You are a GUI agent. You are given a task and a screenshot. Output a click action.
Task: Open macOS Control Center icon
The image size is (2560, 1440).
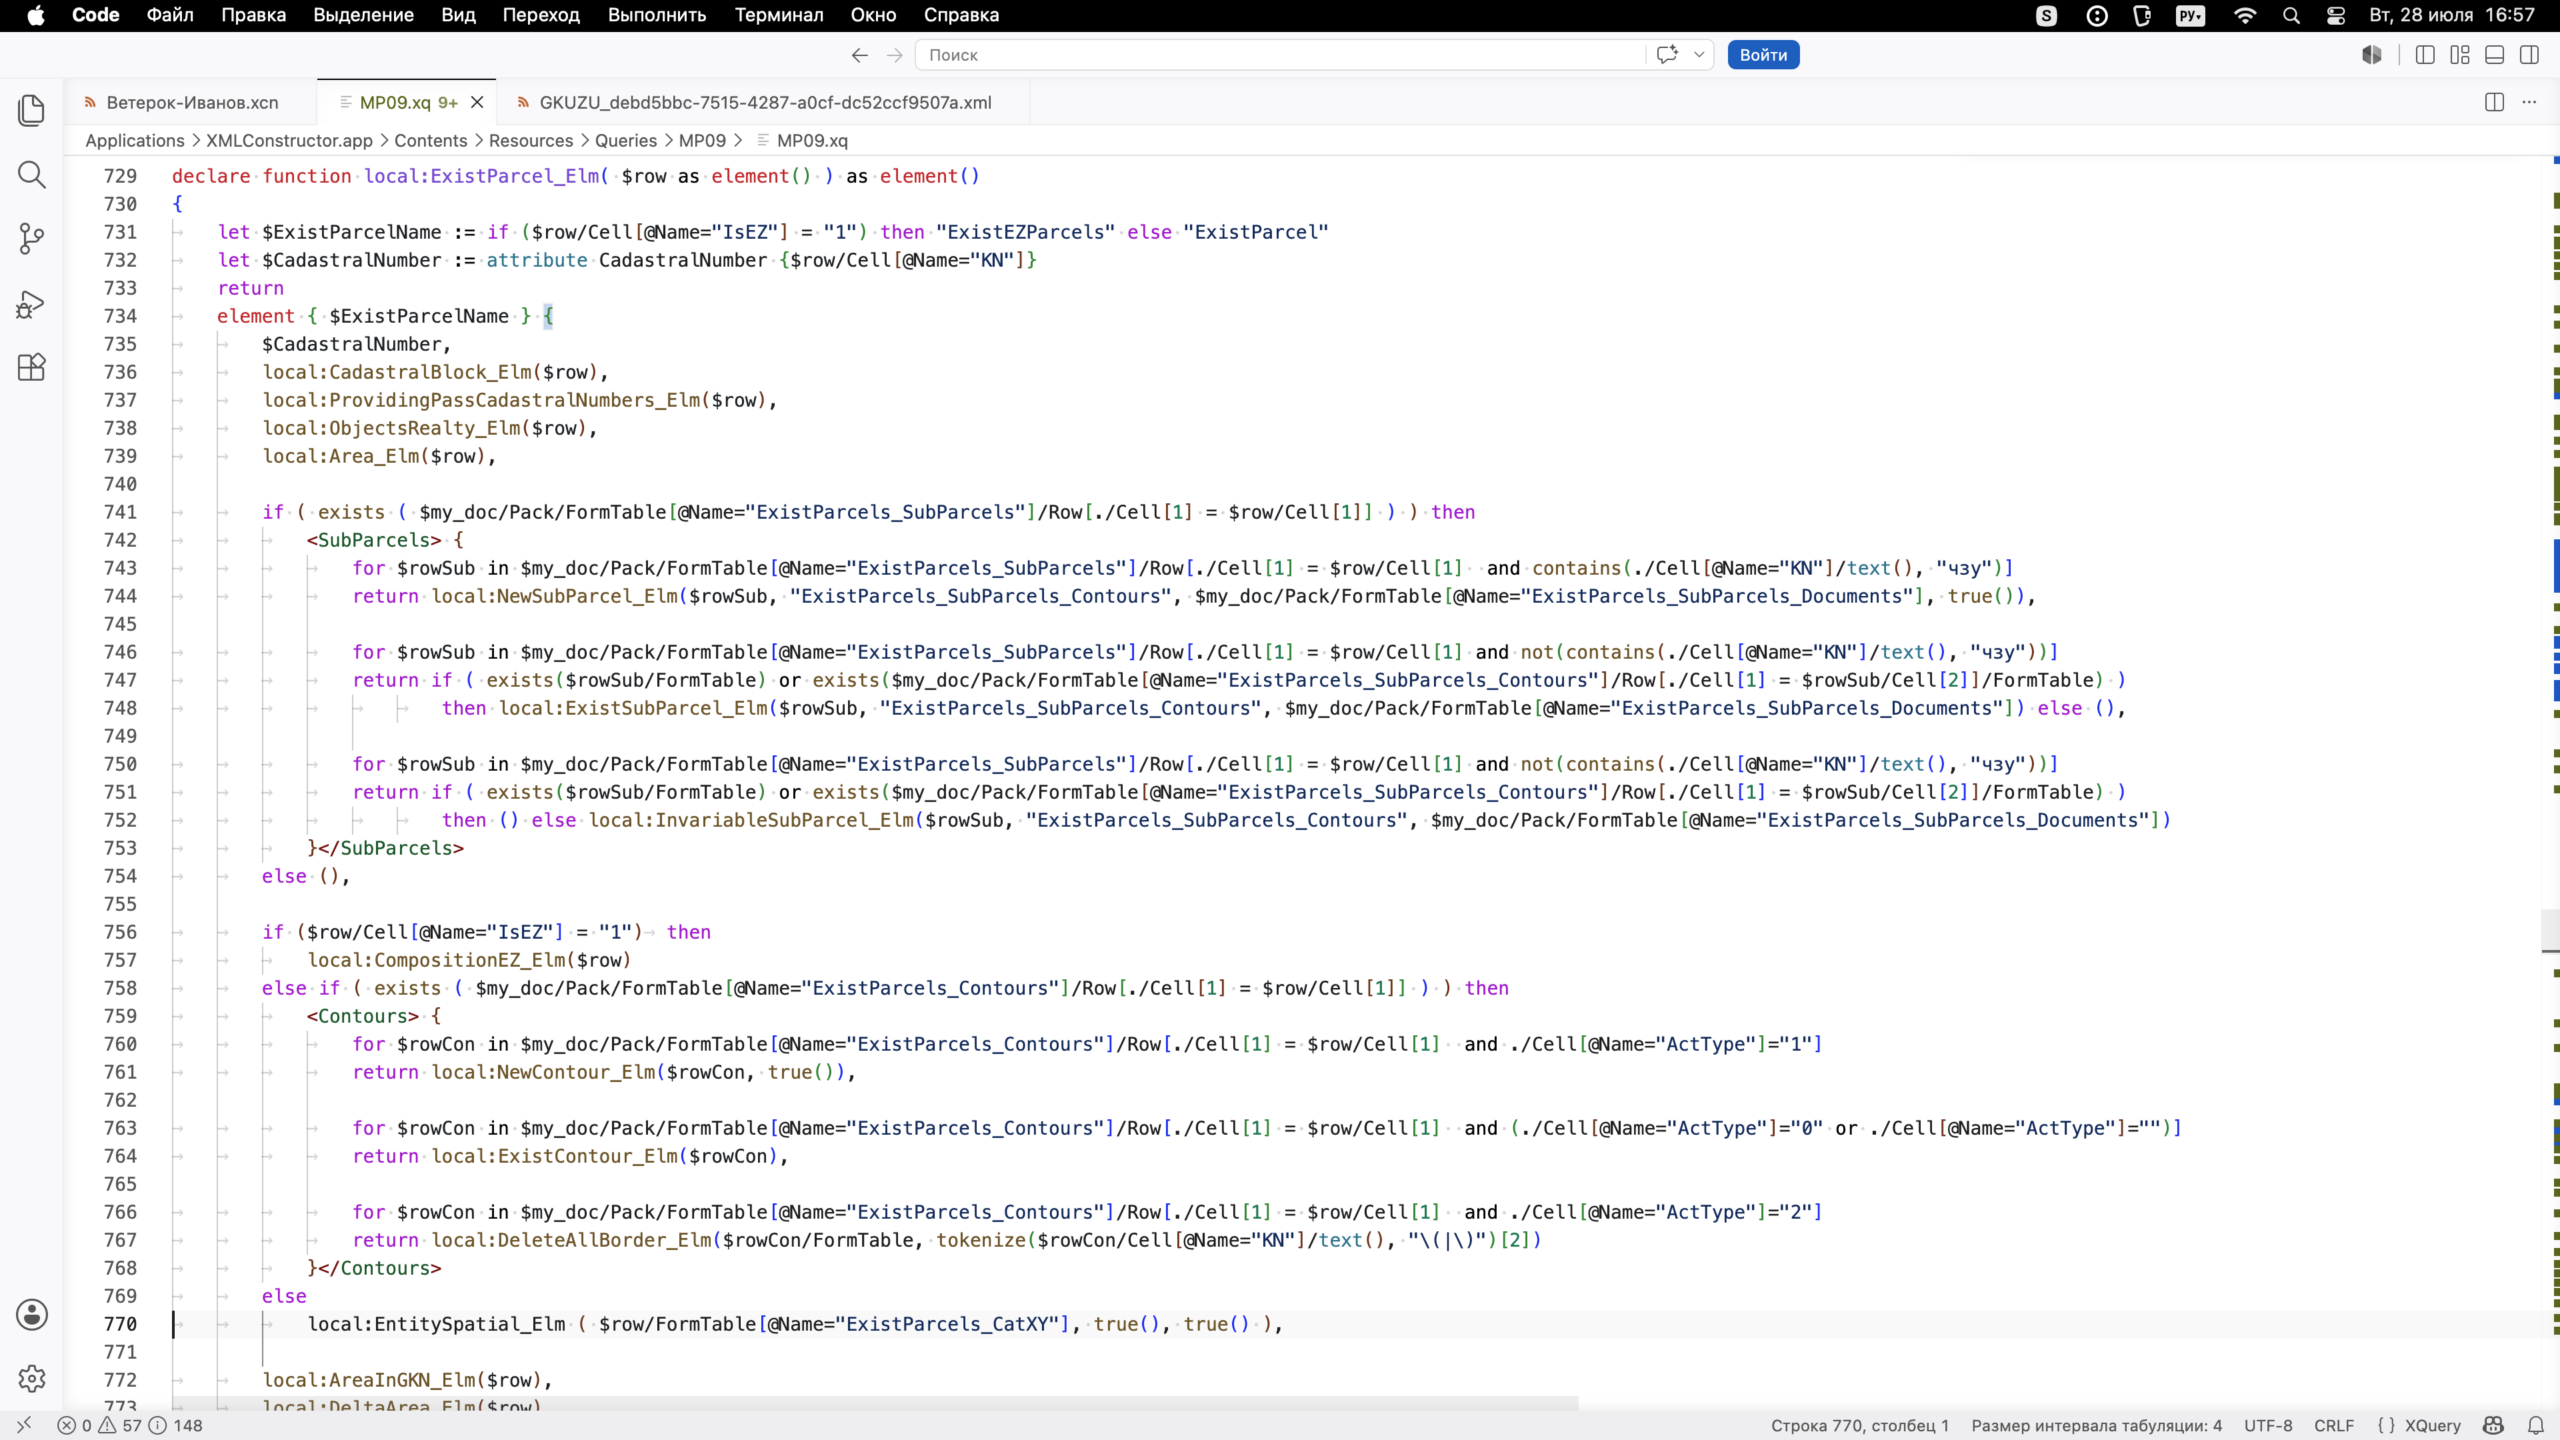(x=2336, y=15)
